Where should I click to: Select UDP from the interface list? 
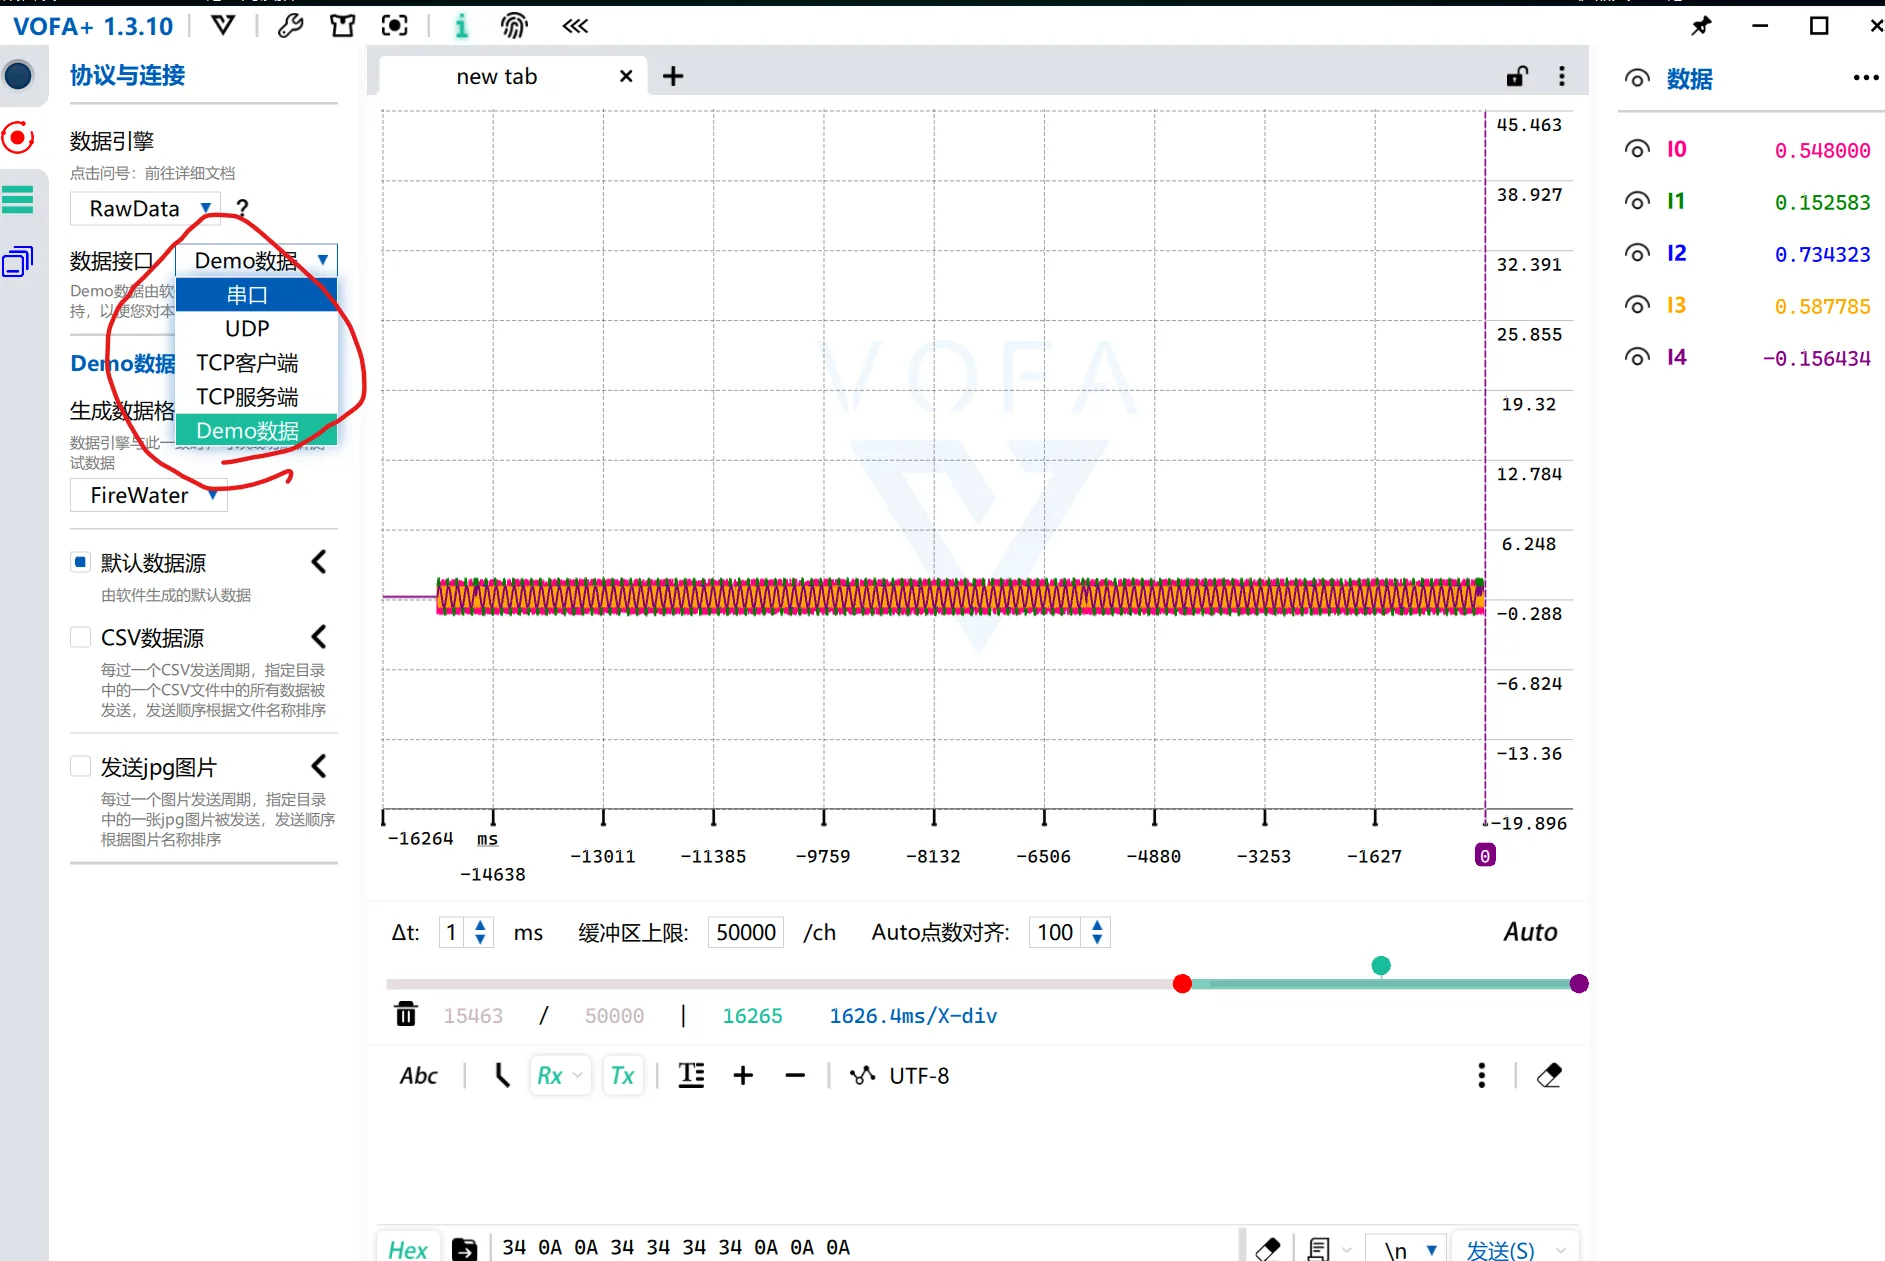pyautogui.click(x=256, y=328)
